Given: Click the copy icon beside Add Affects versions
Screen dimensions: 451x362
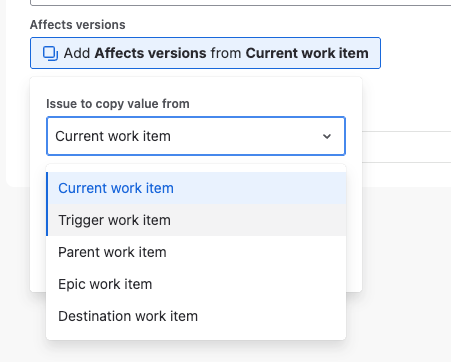Looking at the screenshot, I should [x=50, y=53].
